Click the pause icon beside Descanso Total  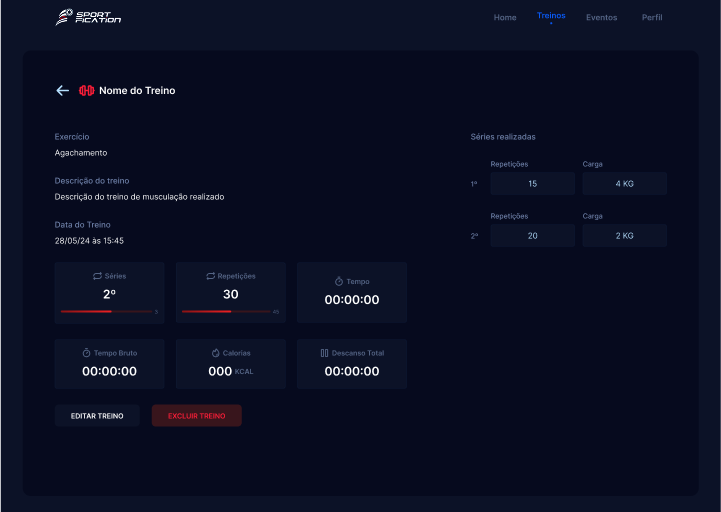tap(324, 353)
